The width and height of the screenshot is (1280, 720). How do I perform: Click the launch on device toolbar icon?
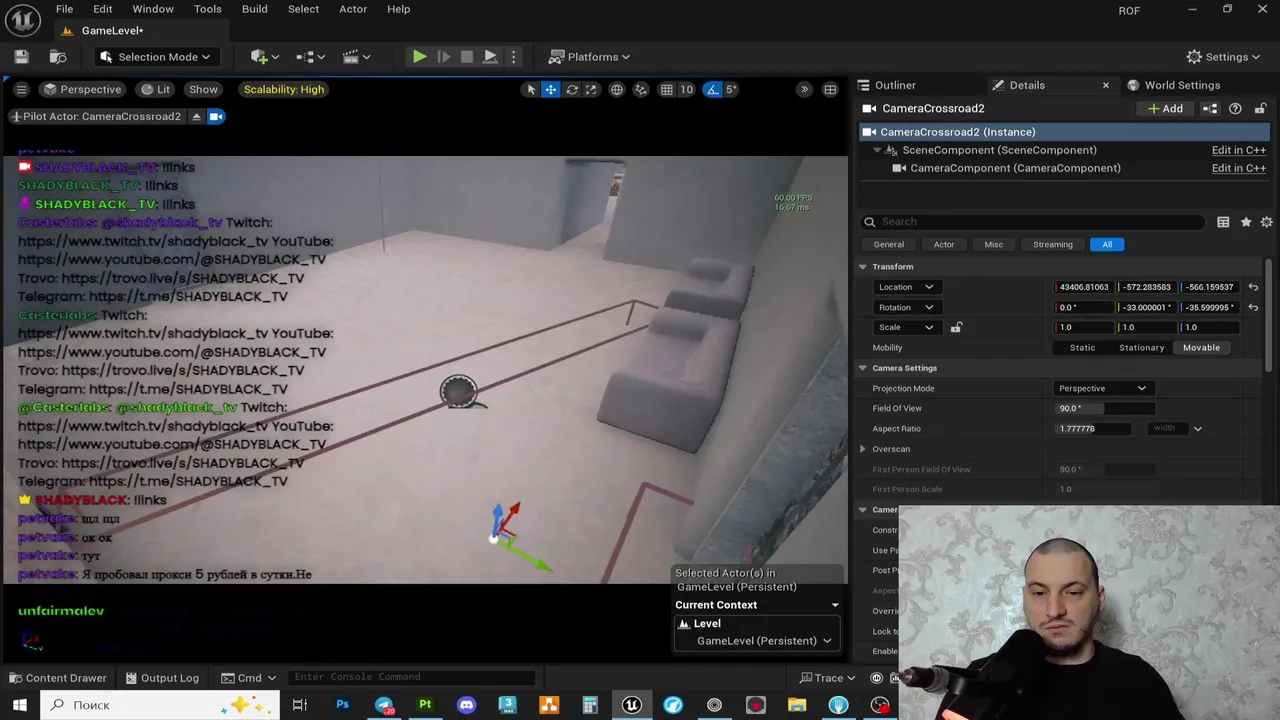490,57
